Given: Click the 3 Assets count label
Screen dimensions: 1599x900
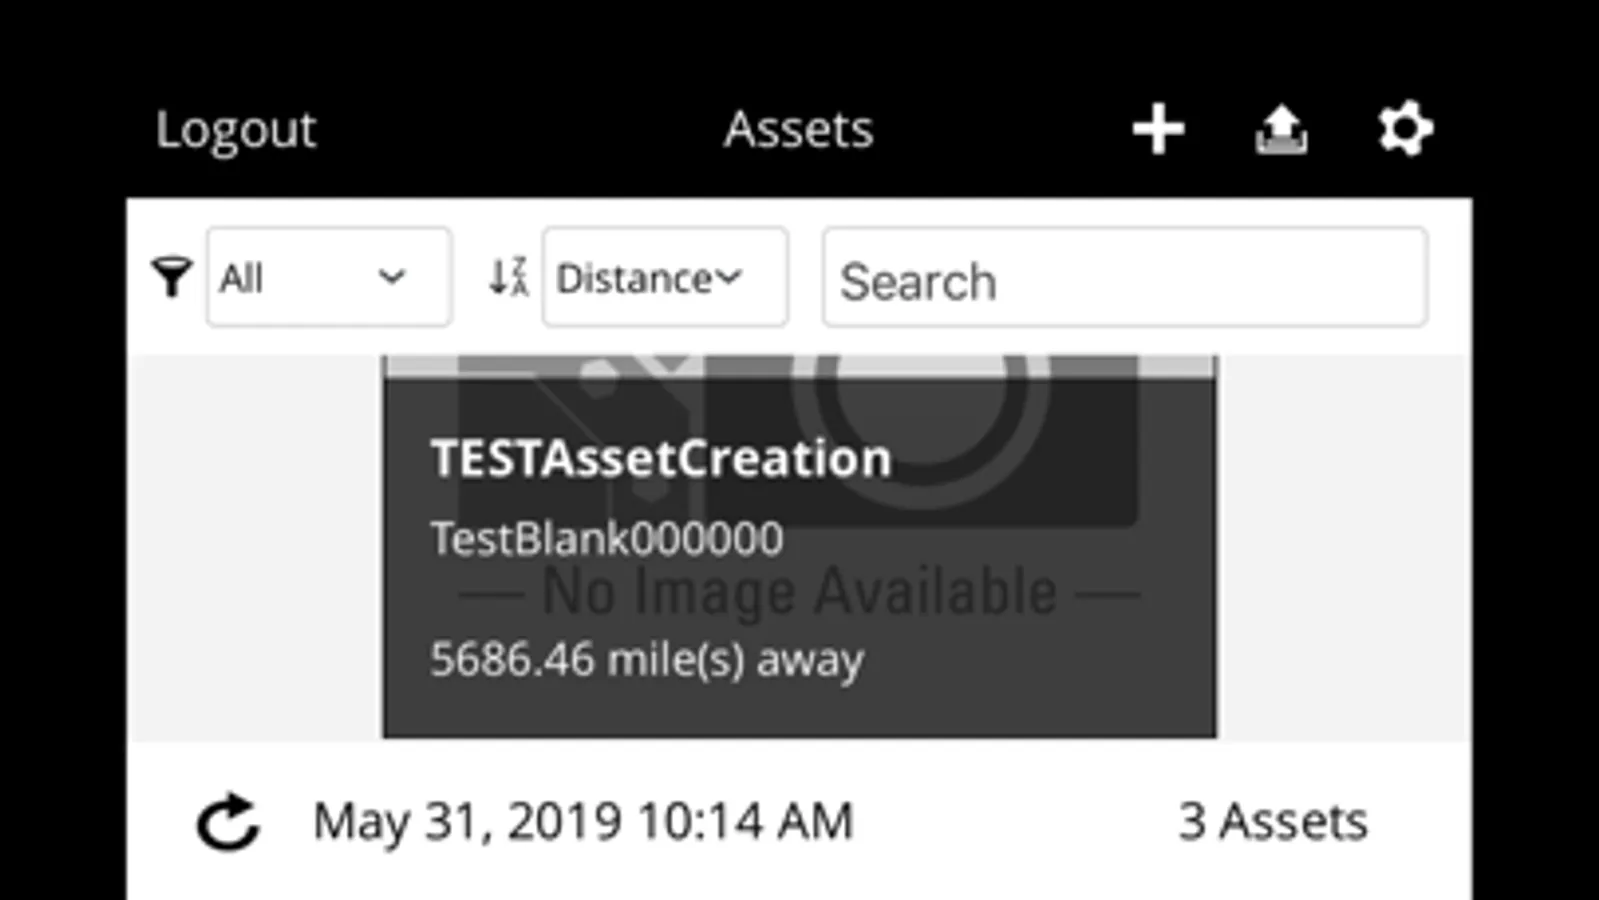Looking at the screenshot, I should [1272, 822].
